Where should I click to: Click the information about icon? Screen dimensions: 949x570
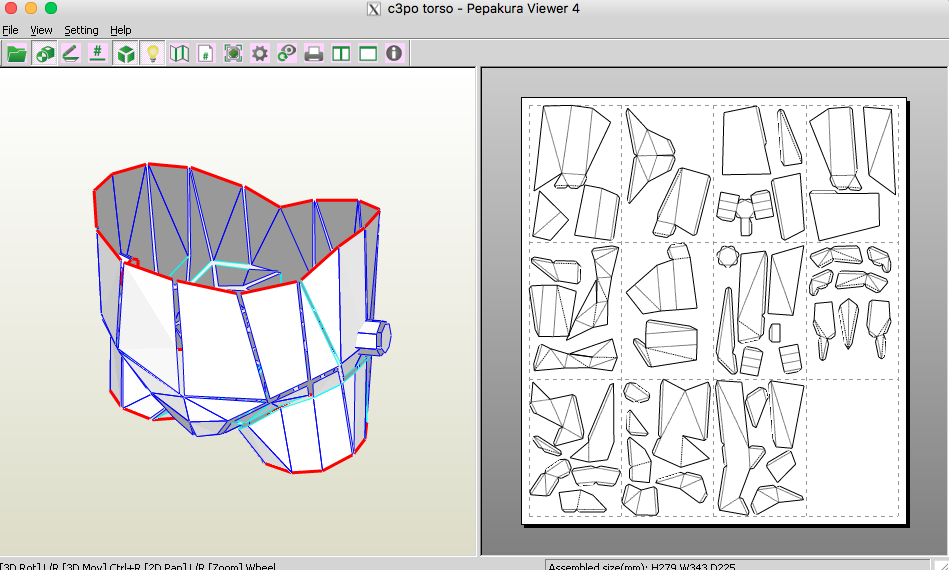(394, 53)
